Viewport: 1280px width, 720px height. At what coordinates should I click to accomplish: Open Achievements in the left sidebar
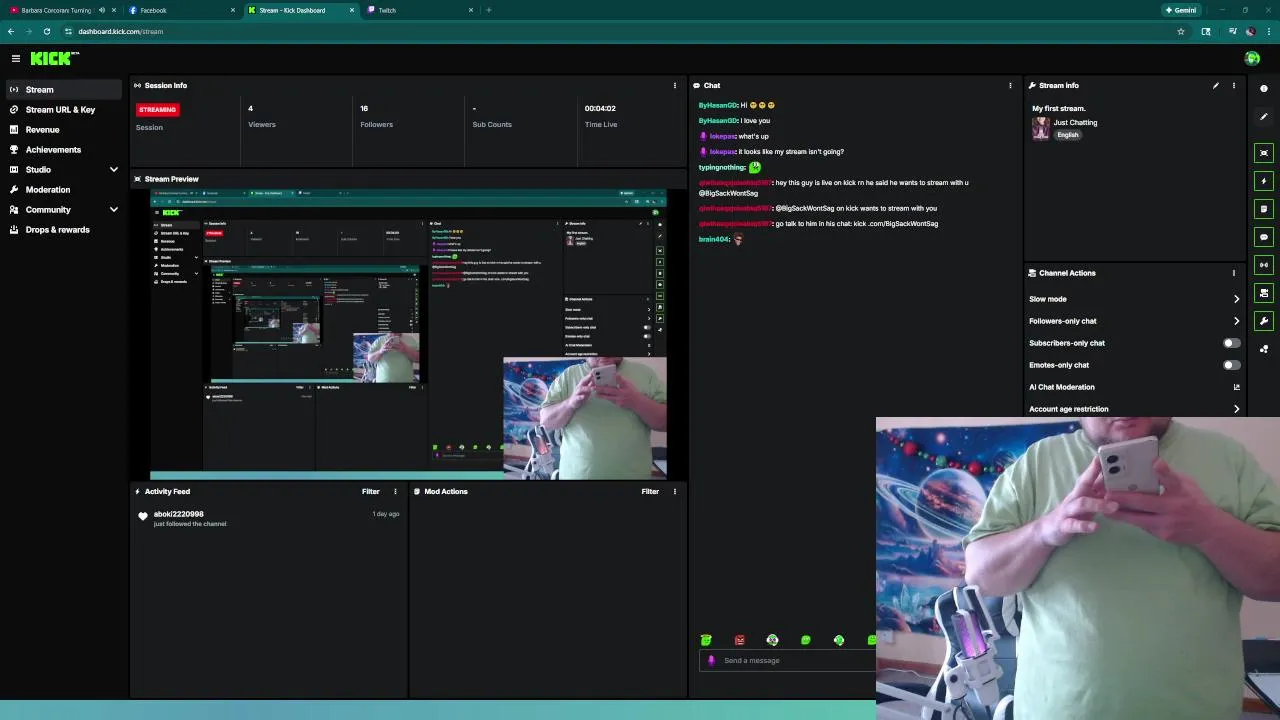(62, 150)
